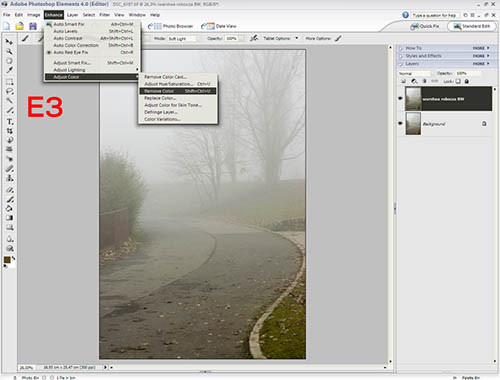Click the foreground color swatch
The width and height of the screenshot is (500, 380).
point(7,260)
